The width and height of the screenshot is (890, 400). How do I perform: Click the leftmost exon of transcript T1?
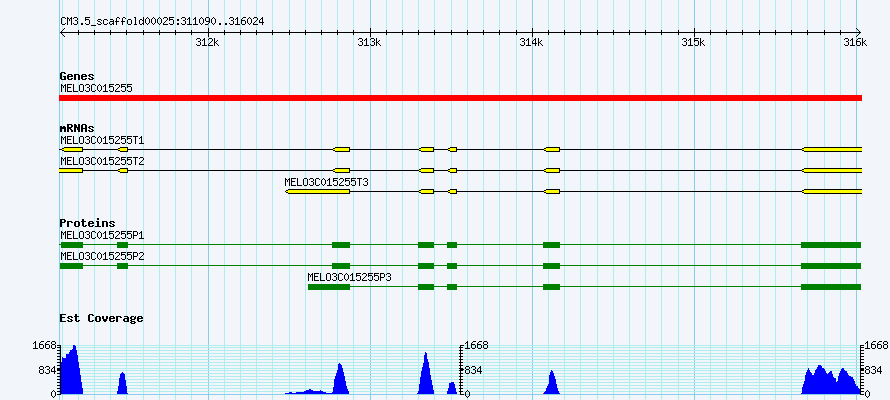[71, 149]
